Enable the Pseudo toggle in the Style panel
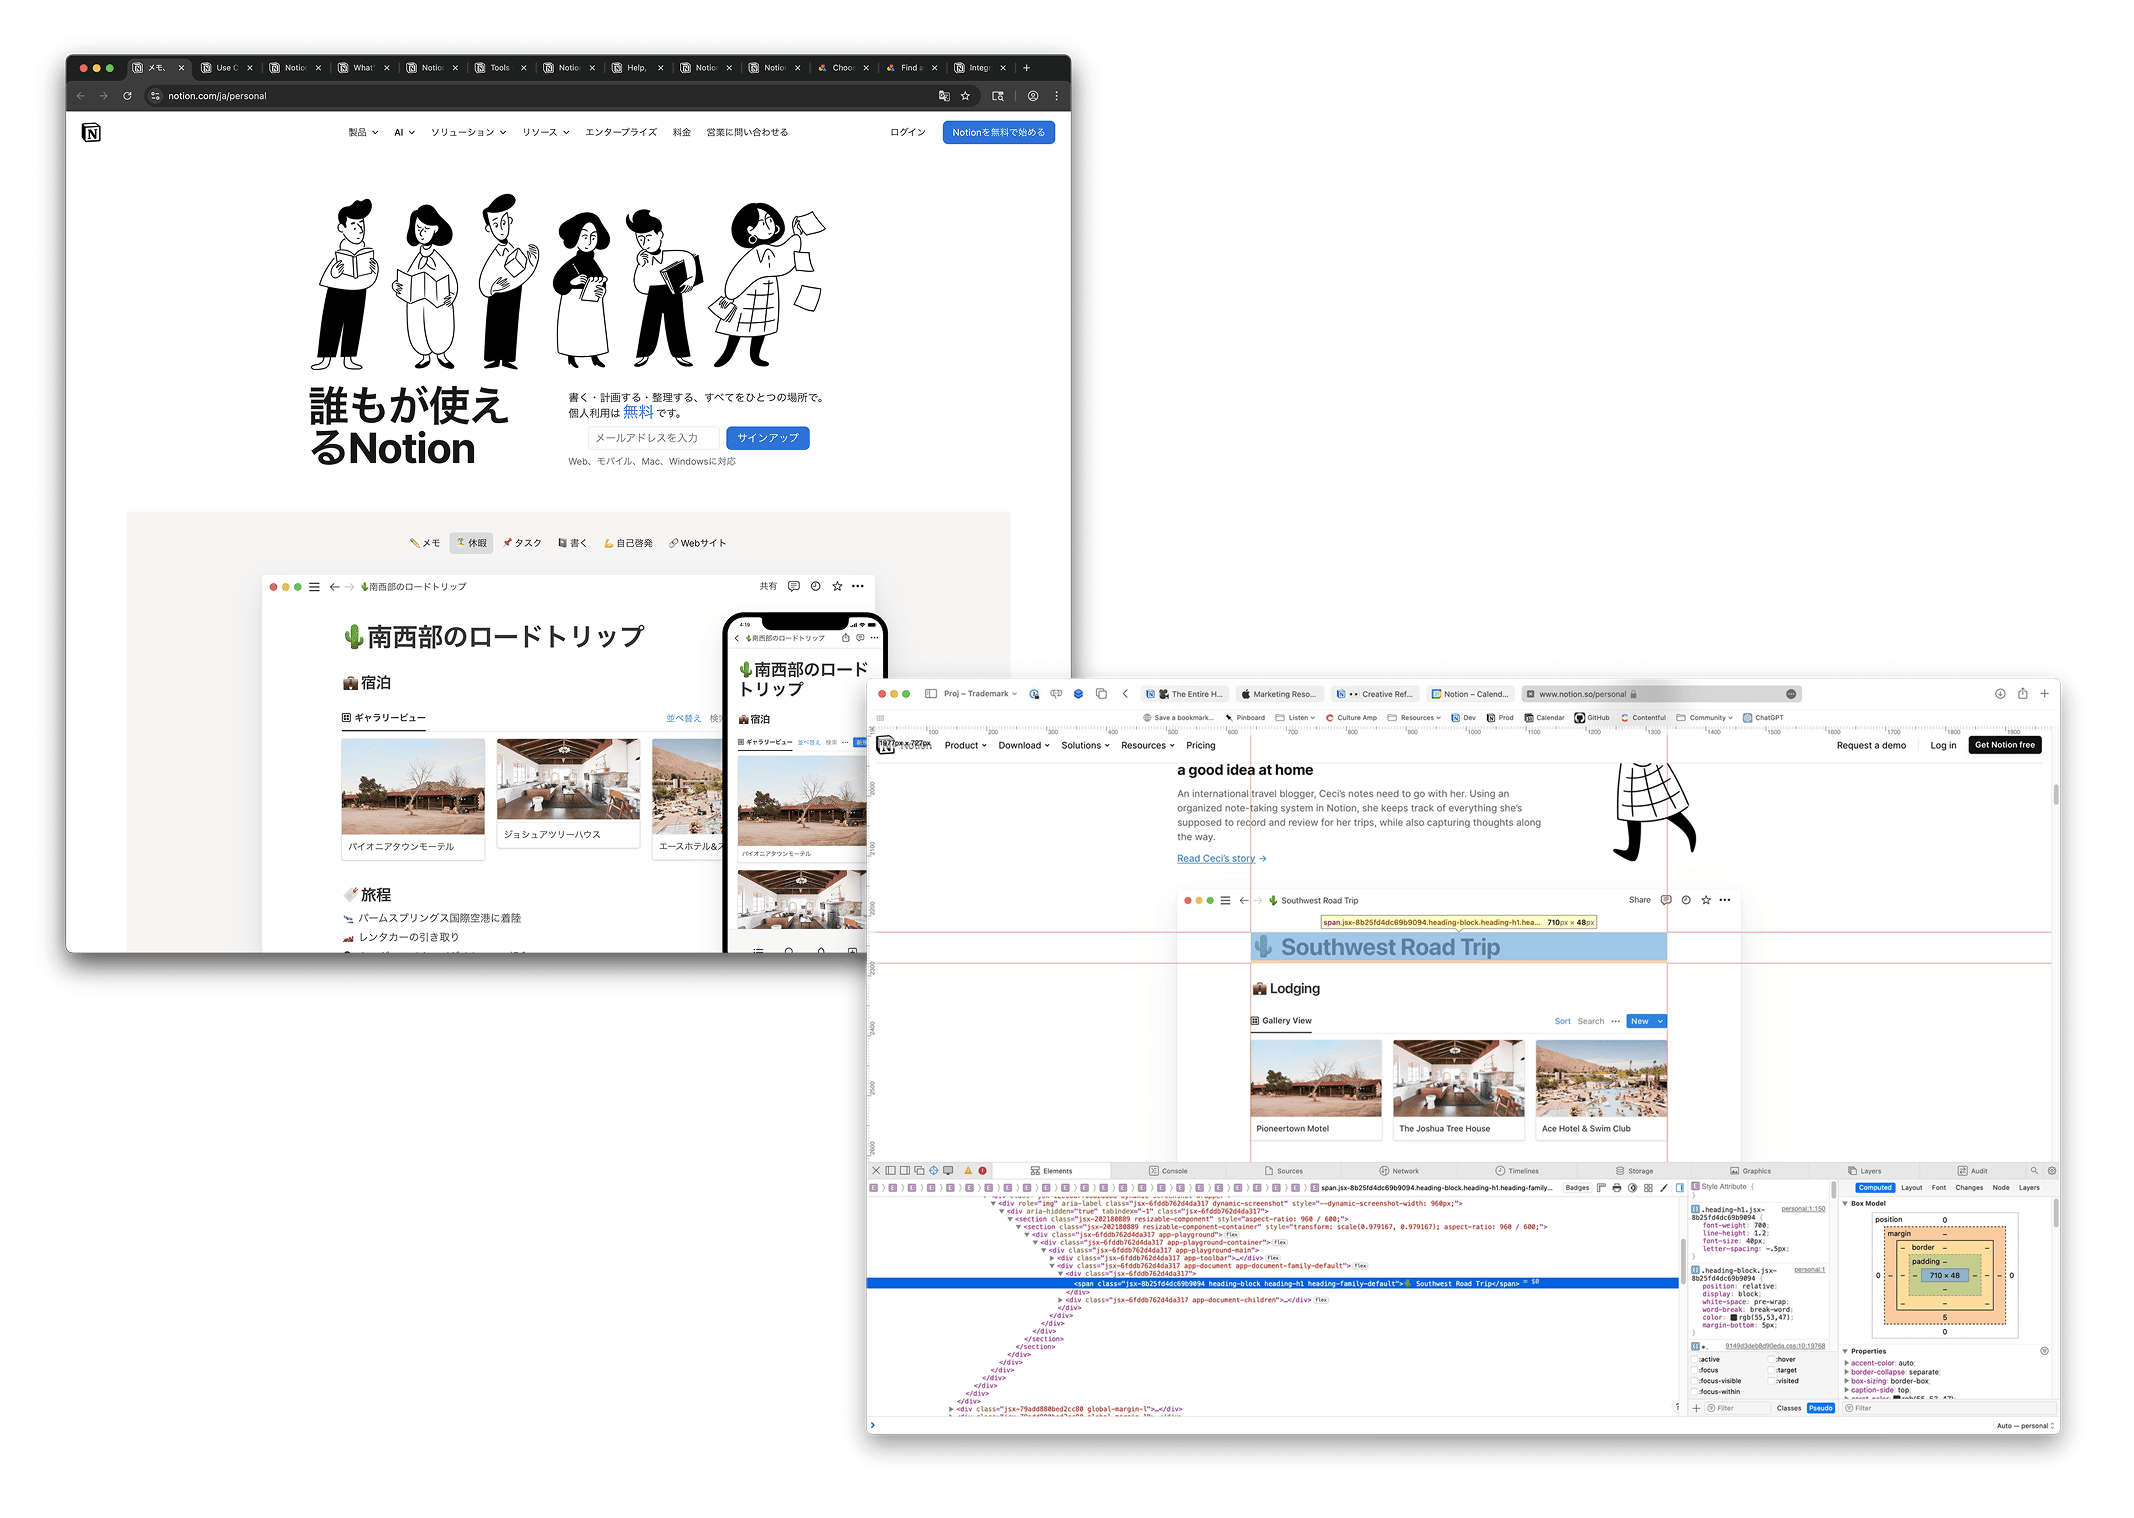The width and height of the screenshot is (2134, 1518). (x=1820, y=1408)
